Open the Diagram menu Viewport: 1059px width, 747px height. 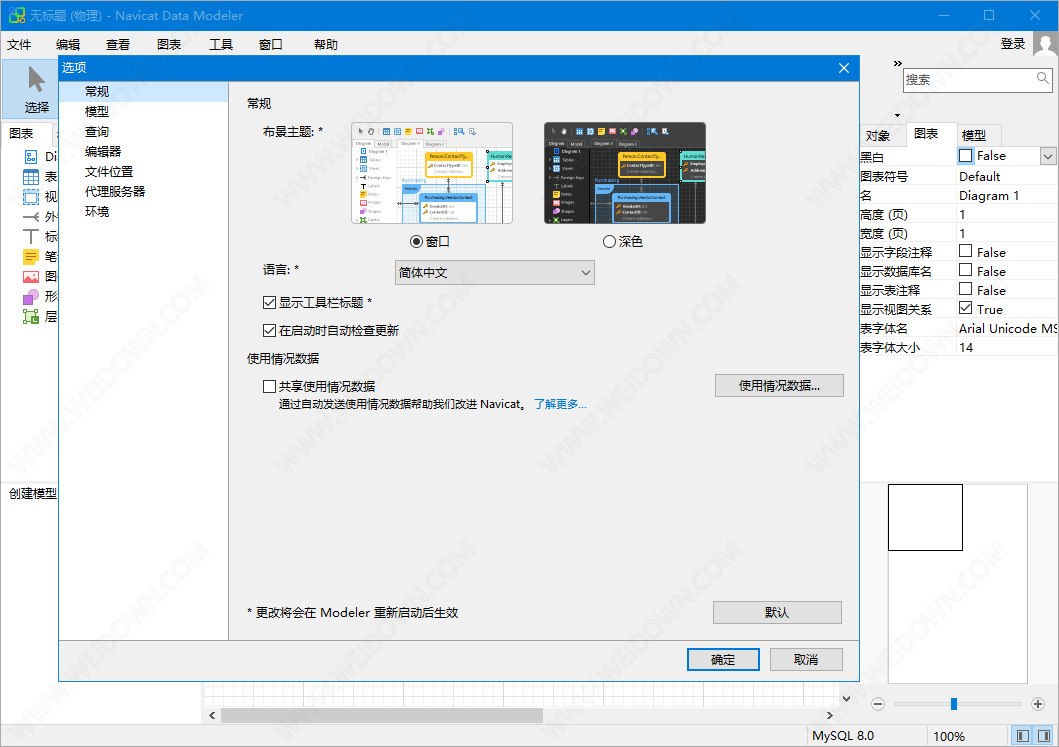pyautogui.click(x=169, y=45)
